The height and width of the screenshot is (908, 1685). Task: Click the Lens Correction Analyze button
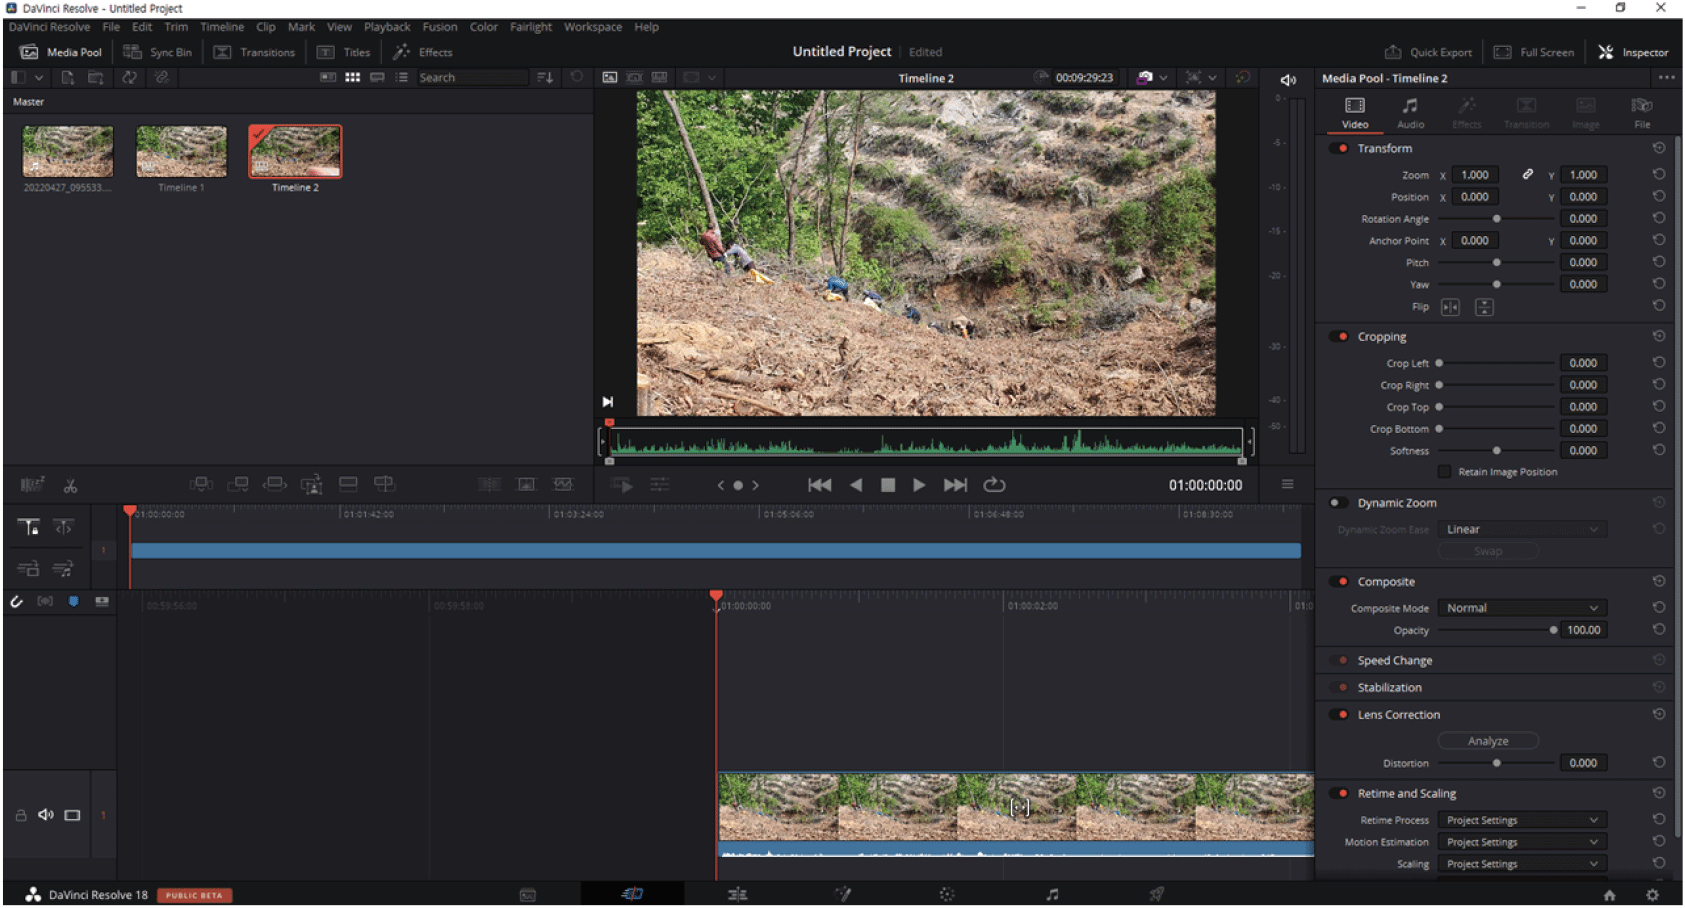[1488, 741]
